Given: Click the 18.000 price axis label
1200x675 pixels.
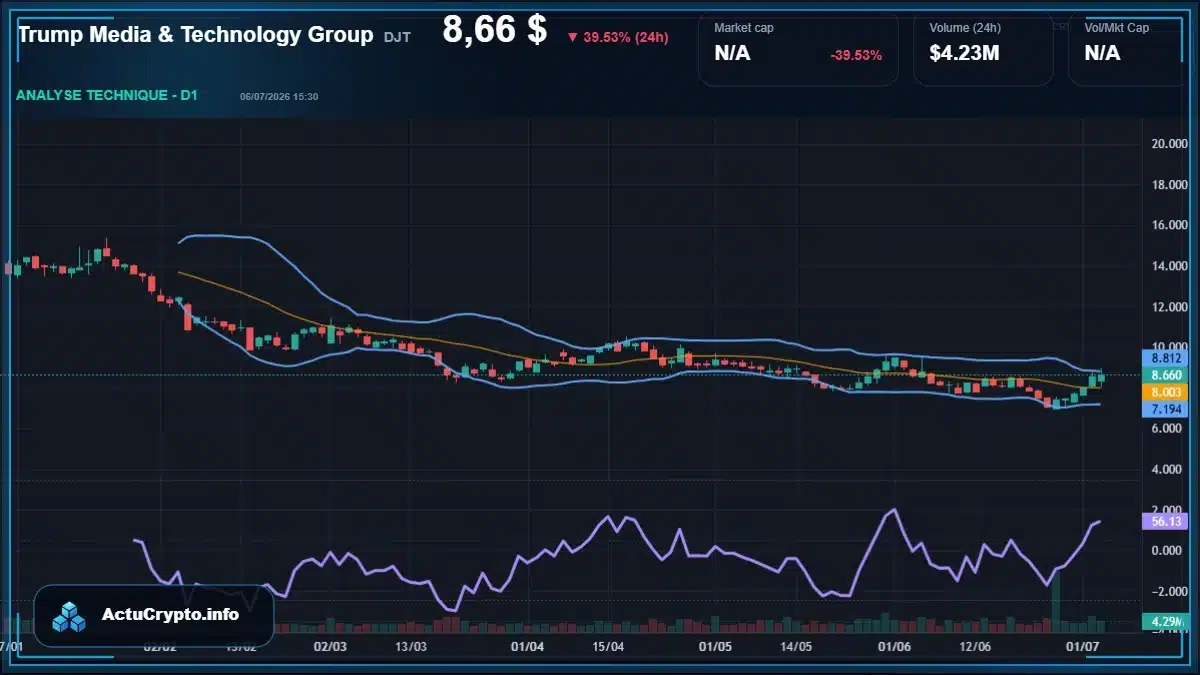Looking at the screenshot, I should click(1169, 185).
